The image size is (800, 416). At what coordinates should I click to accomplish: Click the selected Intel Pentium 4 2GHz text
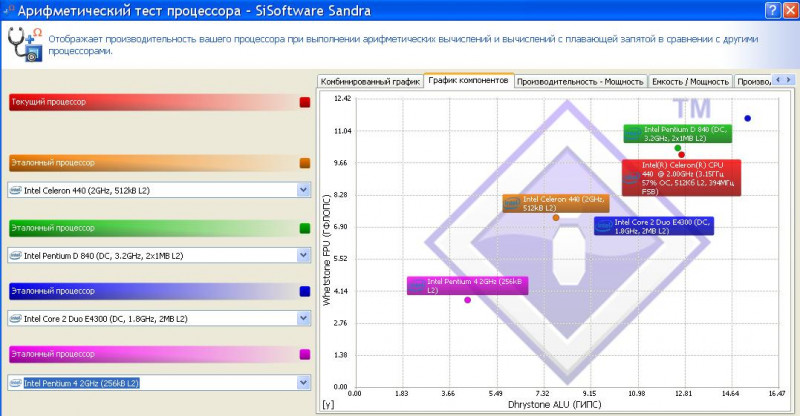click(x=82, y=383)
